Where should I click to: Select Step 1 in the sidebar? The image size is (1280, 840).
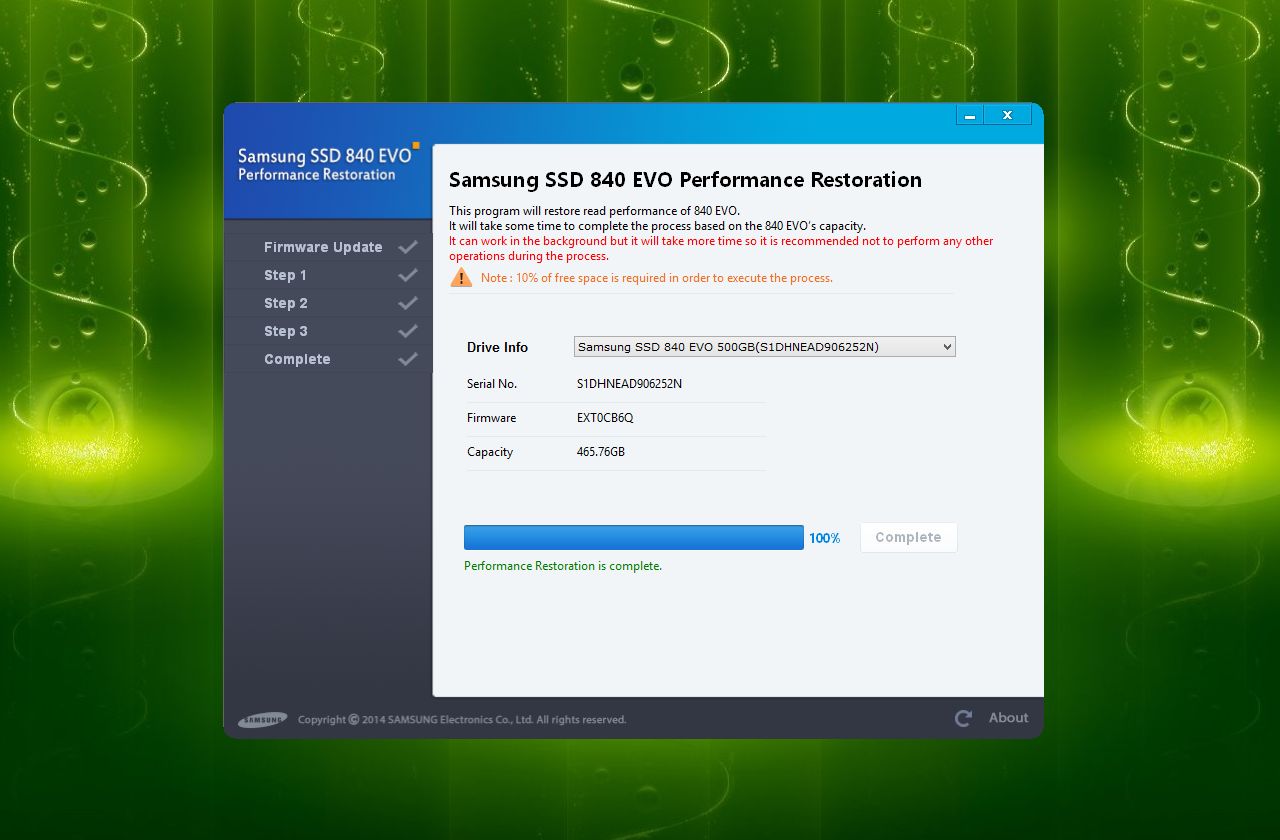tap(328, 275)
